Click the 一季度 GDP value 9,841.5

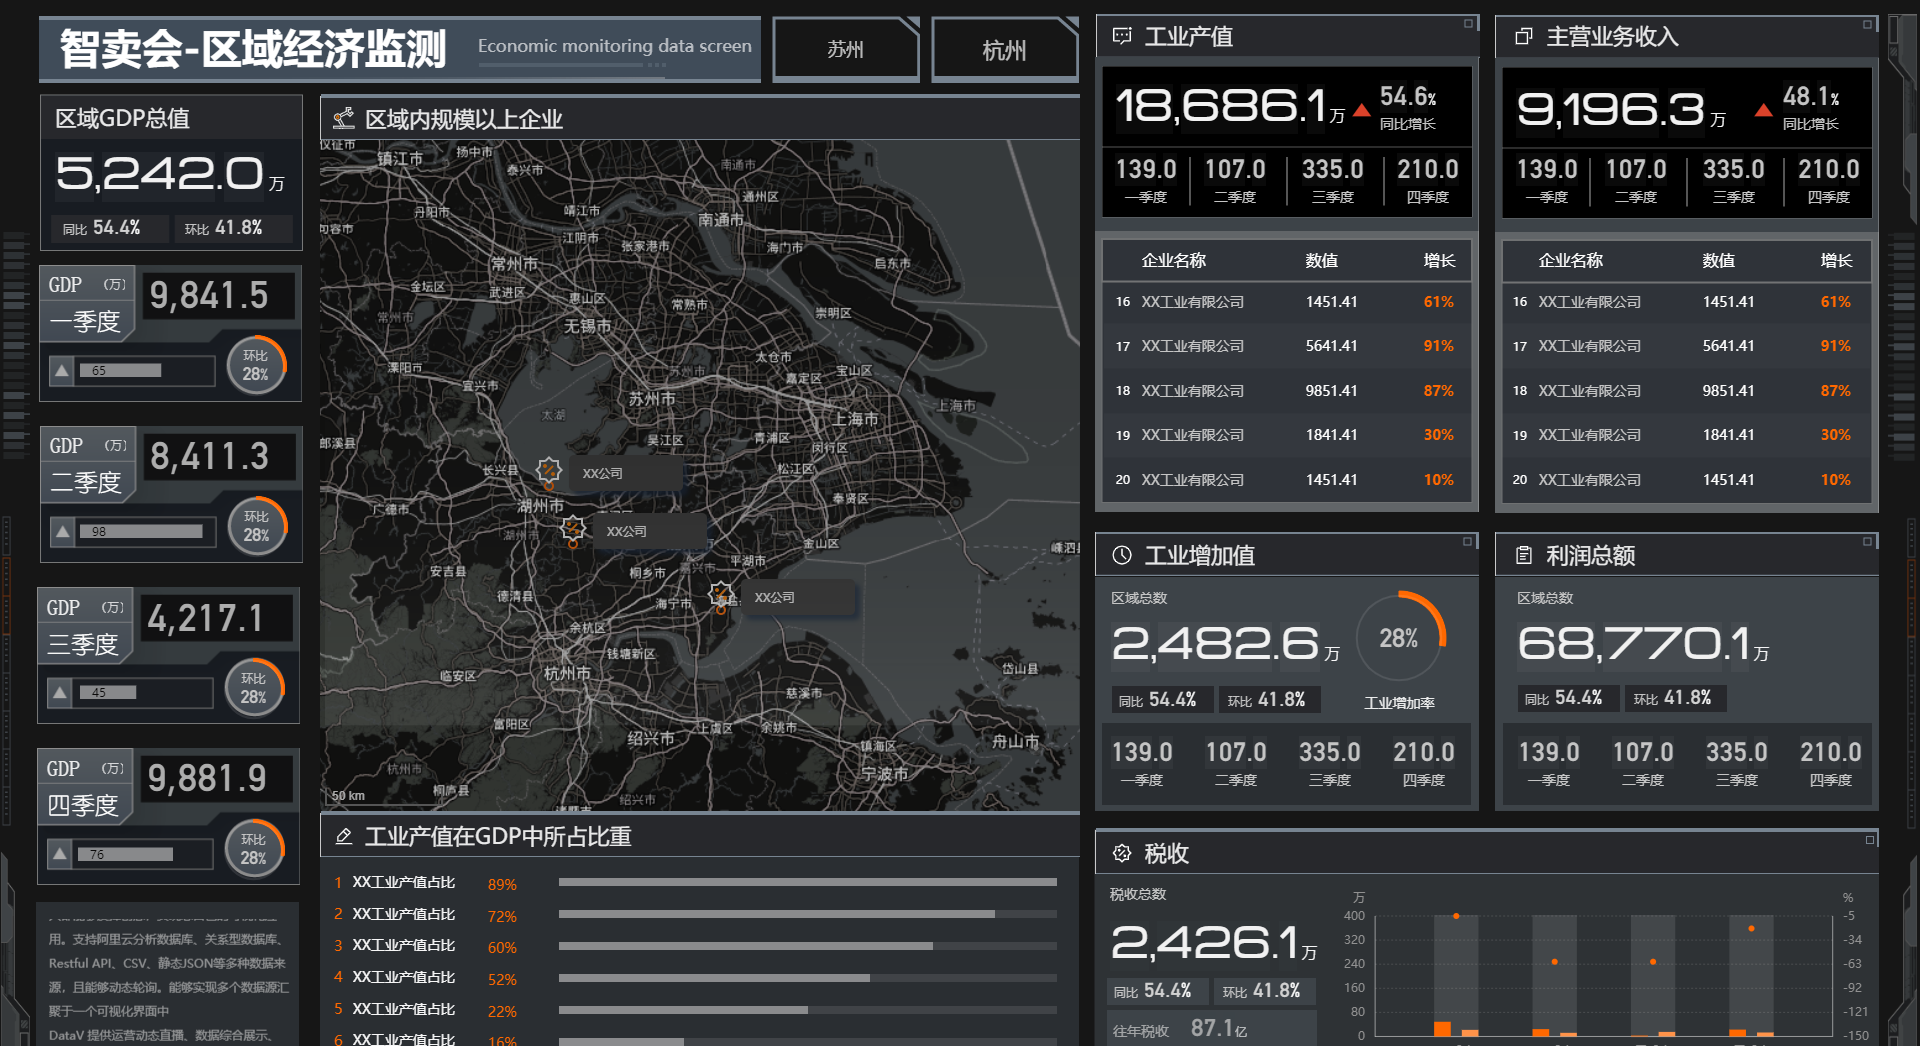click(209, 296)
